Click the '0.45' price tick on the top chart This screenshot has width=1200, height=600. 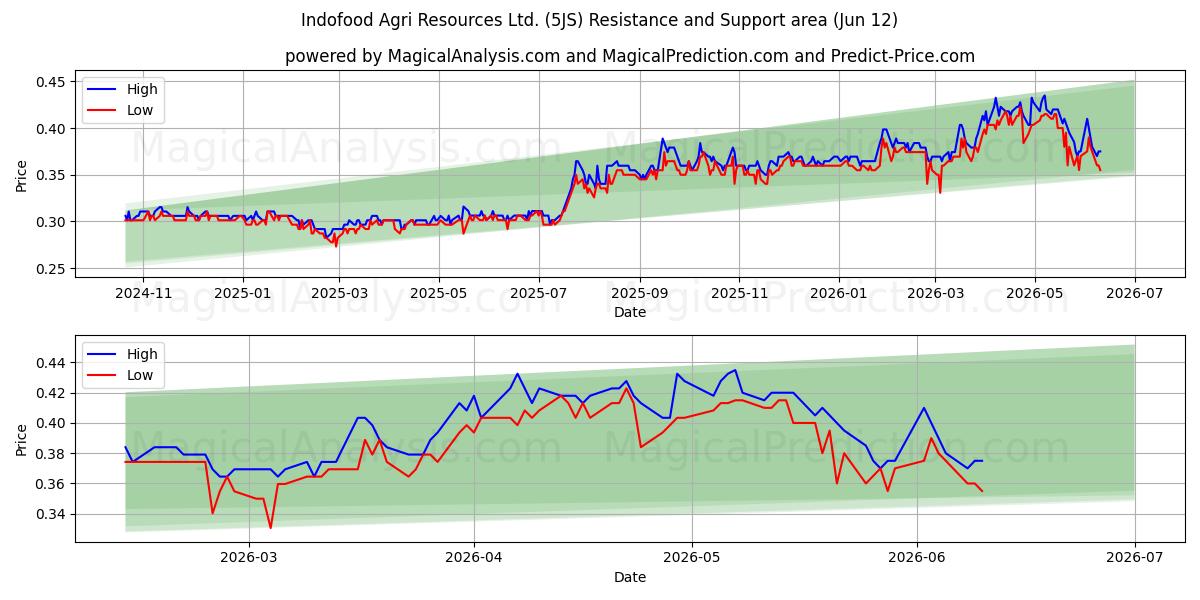[x=52, y=82]
